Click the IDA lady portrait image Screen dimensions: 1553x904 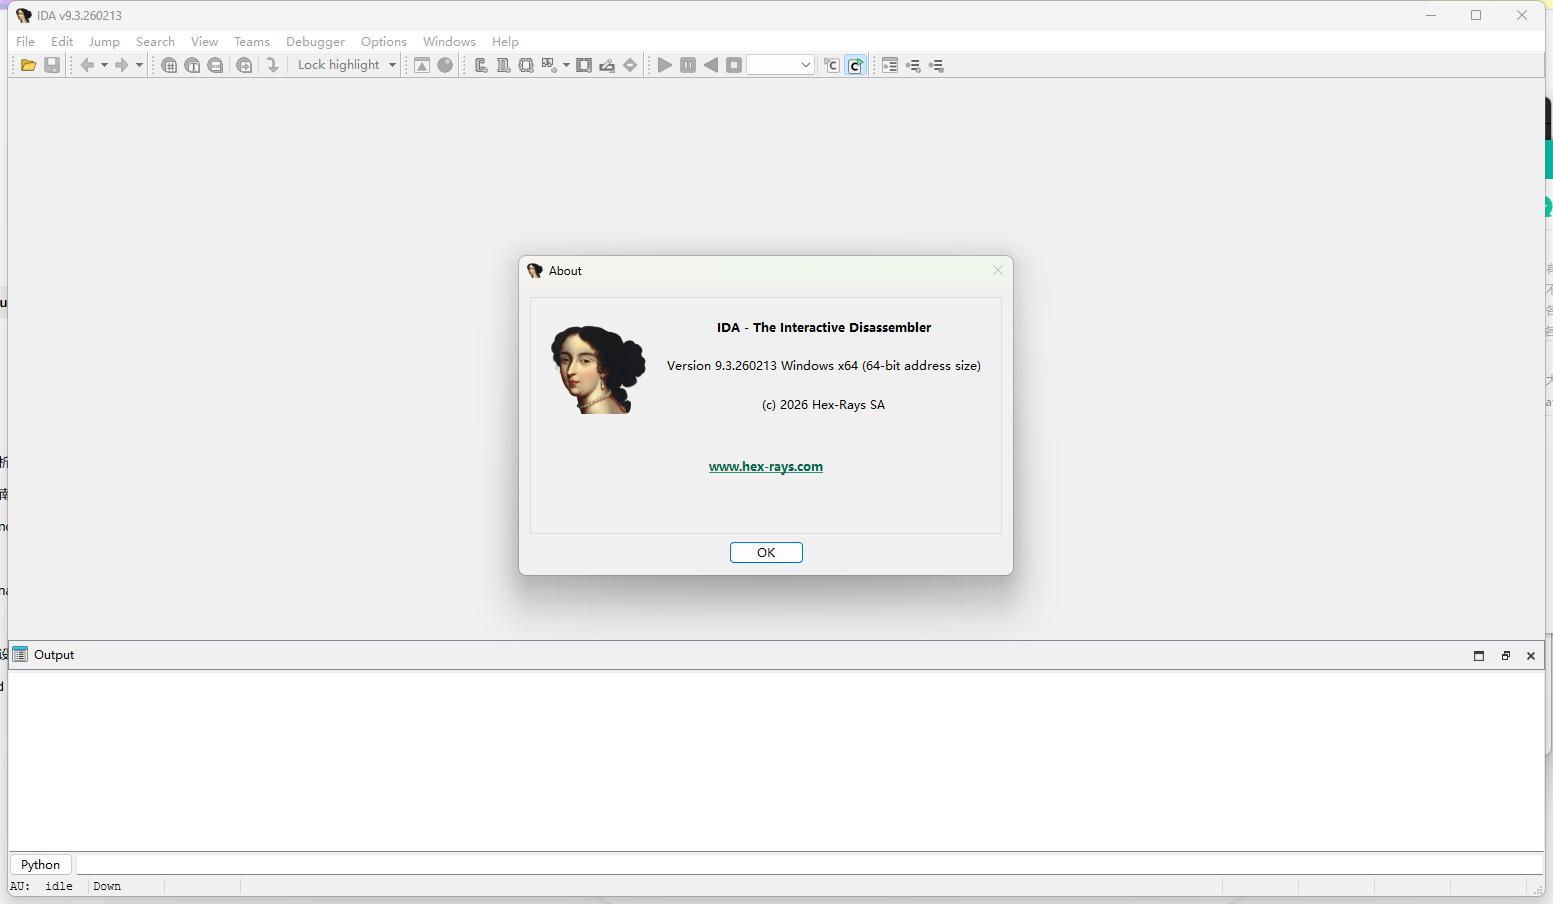598,370
